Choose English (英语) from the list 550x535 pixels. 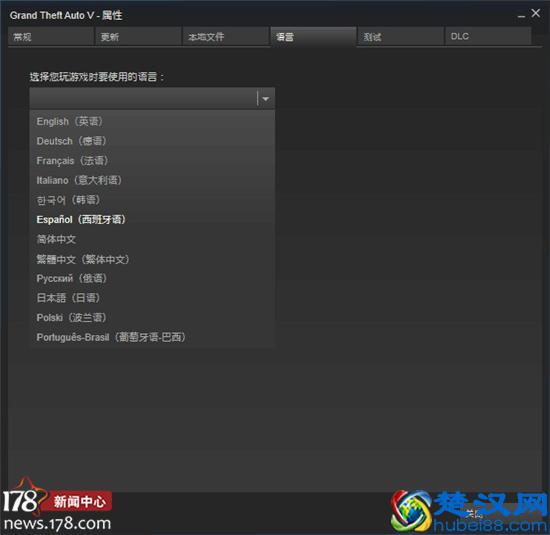pos(152,121)
